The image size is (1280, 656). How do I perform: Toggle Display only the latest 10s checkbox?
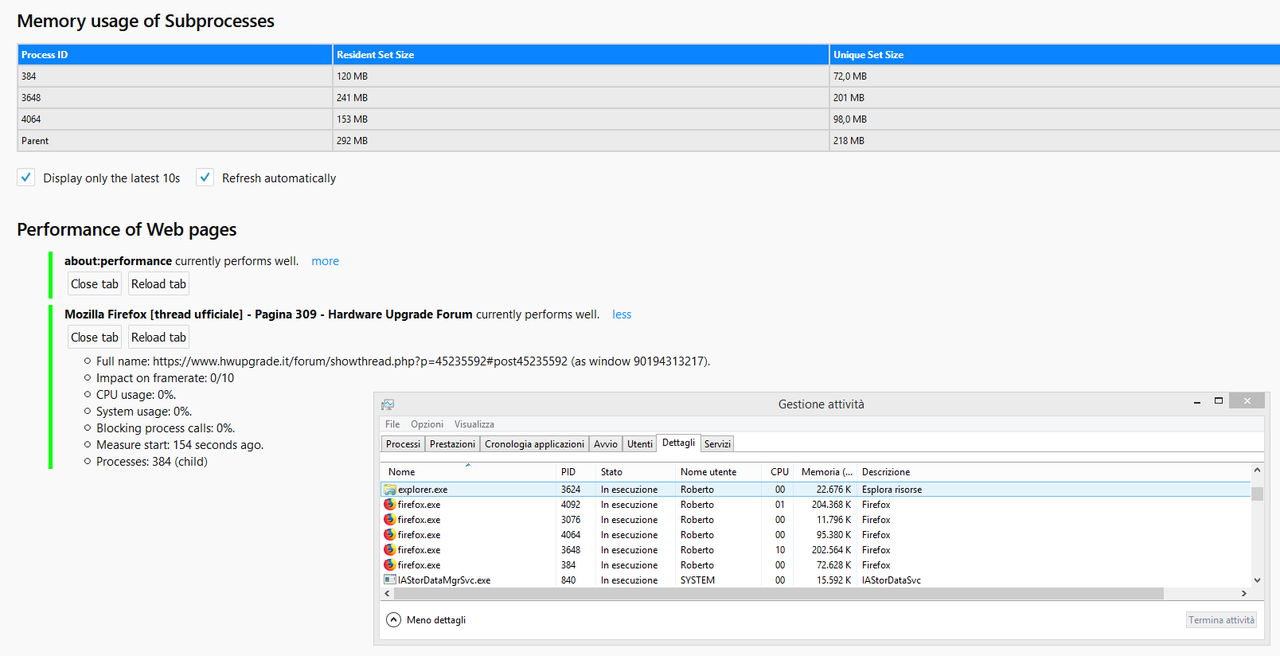coord(26,177)
